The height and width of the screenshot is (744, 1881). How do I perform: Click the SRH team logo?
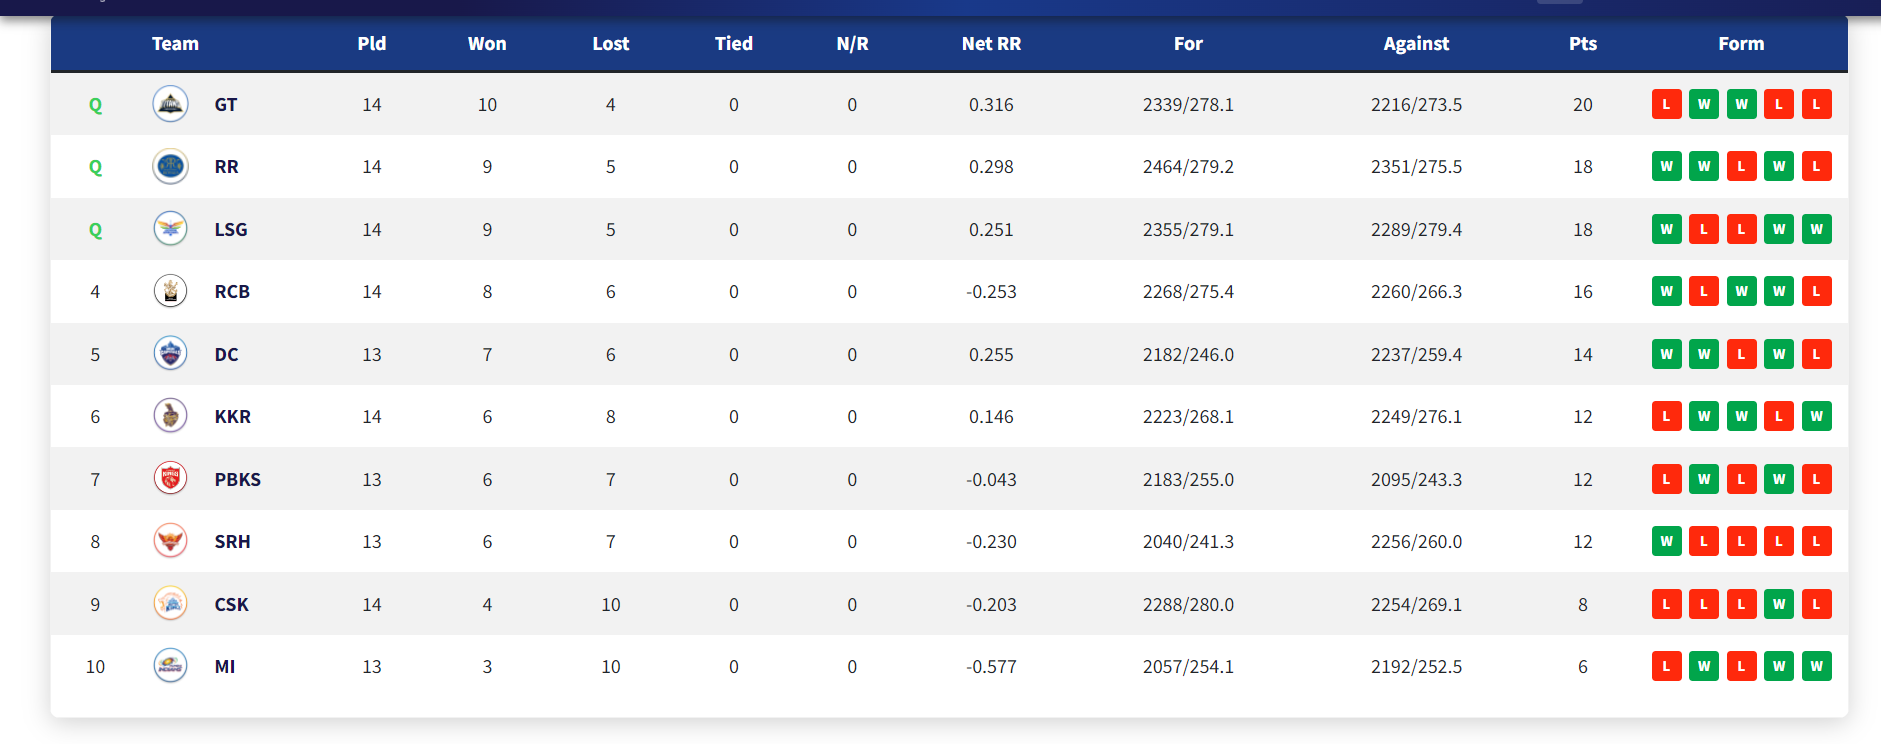pos(170,541)
